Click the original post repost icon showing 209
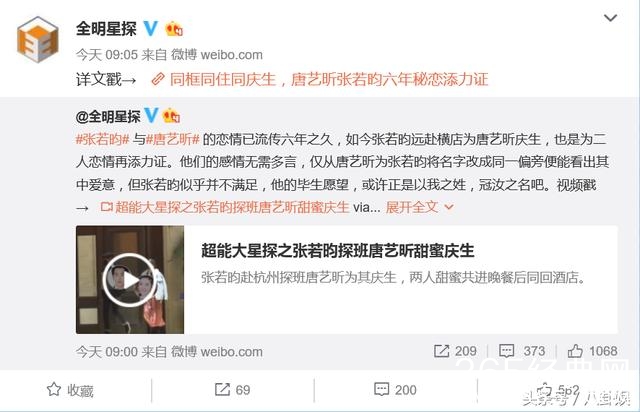640x412 pixels. 455,351
